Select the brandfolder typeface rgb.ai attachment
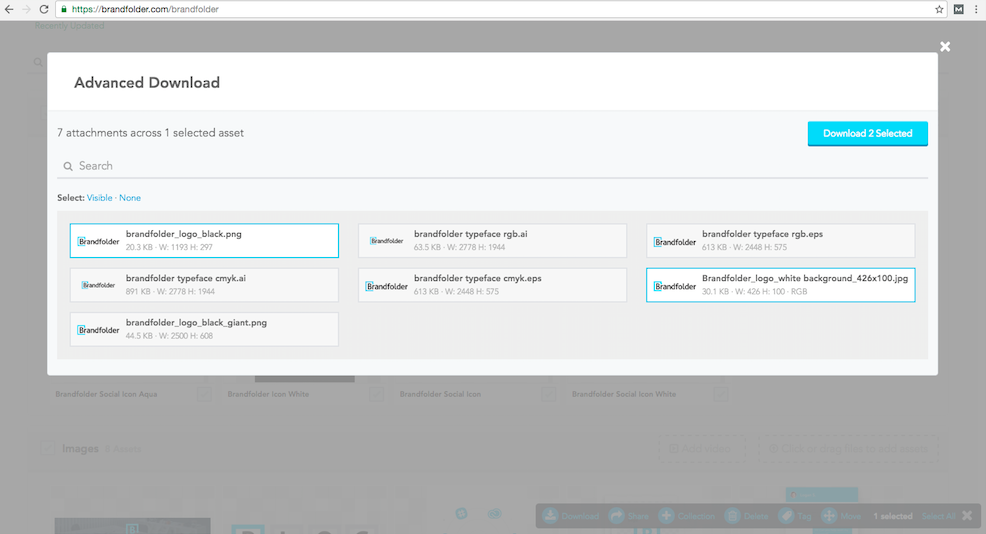The width and height of the screenshot is (986, 534). pyautogui.click(x=492, y=240)
